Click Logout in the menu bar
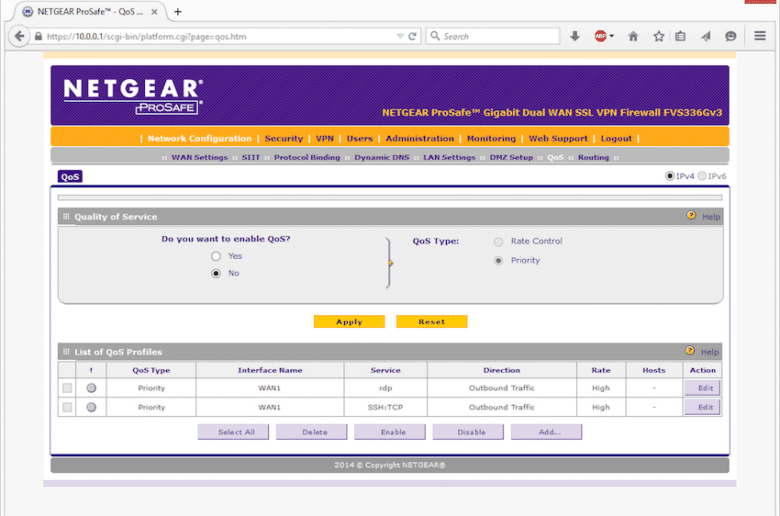This screenshot has height=516, width=780. [616, 138]
